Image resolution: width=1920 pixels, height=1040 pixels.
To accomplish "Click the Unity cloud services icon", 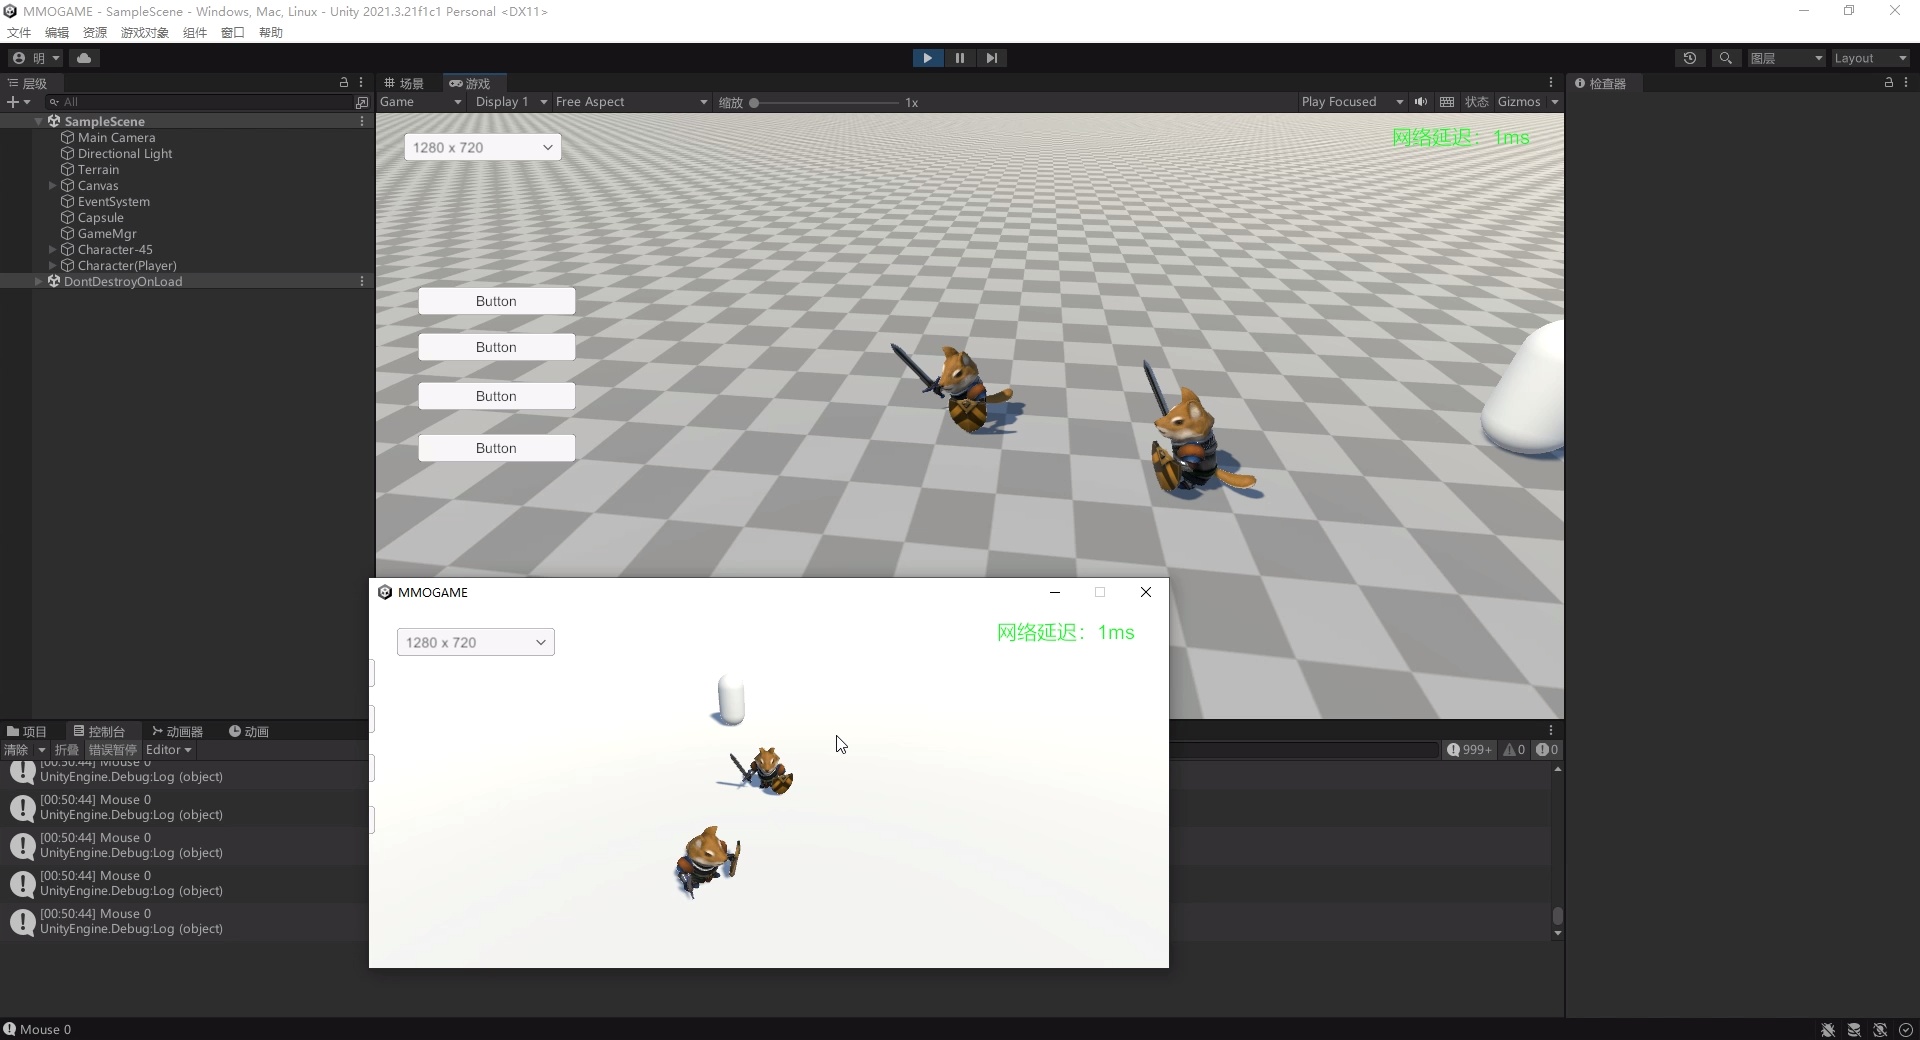I will 85,58.
